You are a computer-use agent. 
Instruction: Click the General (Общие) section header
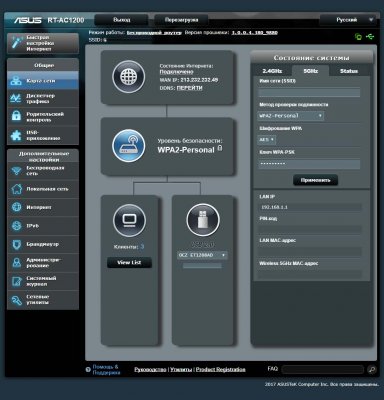tap(43, 65)
